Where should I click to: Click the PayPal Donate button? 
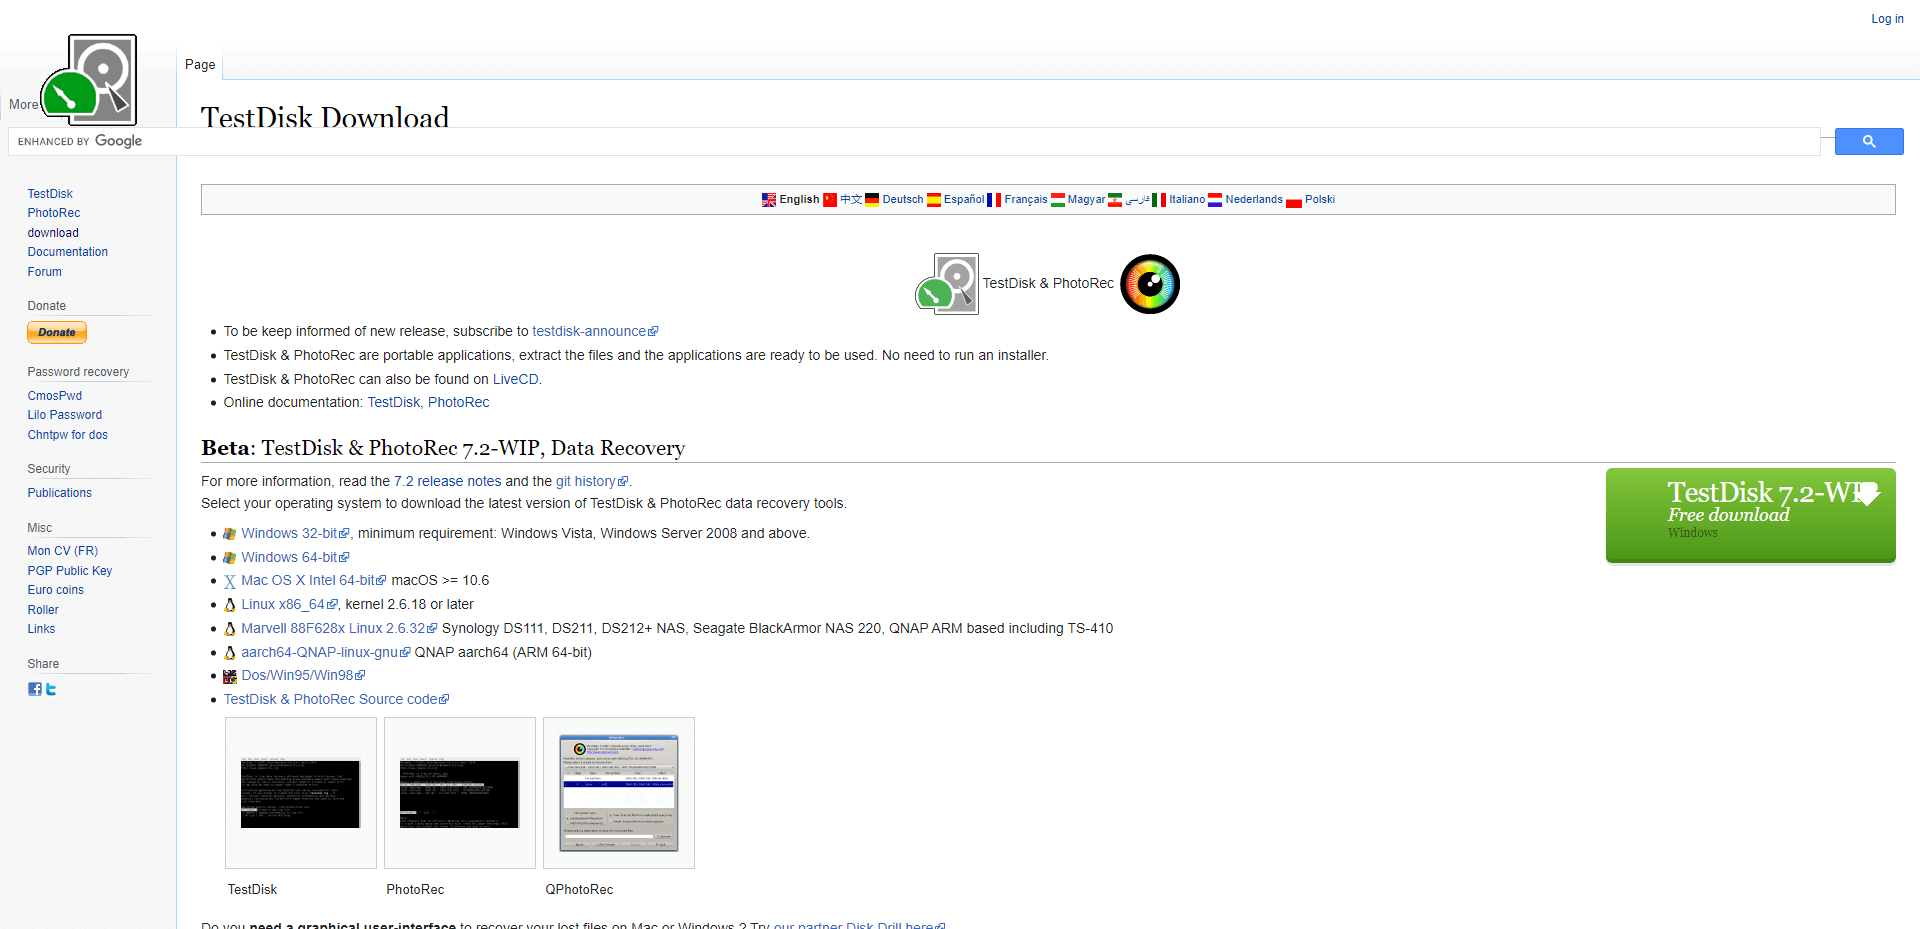click(x=56, y=332)
